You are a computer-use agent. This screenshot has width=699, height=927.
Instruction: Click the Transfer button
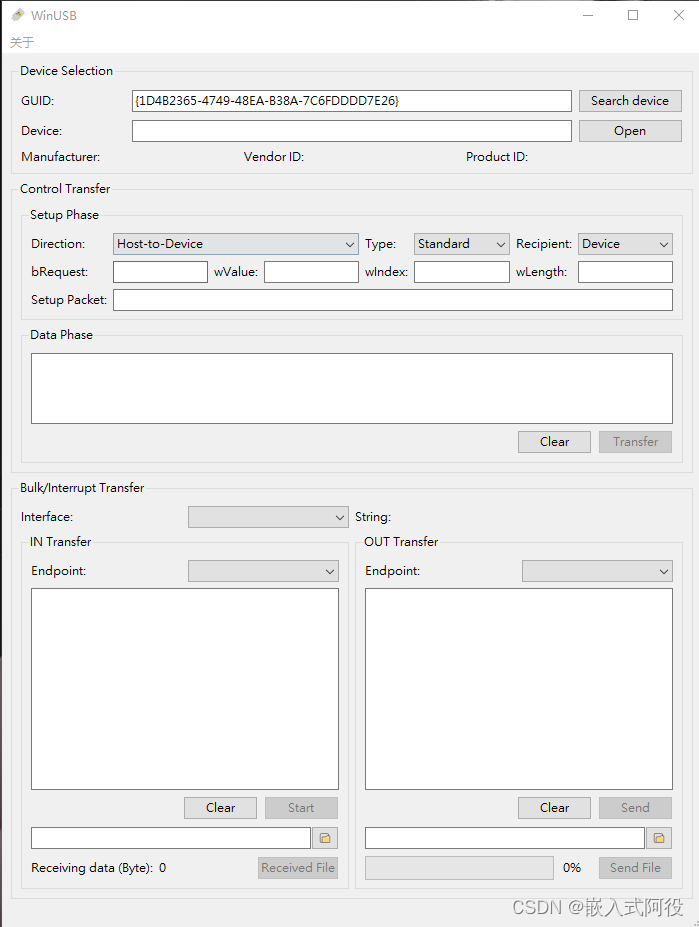pos(635,442)
